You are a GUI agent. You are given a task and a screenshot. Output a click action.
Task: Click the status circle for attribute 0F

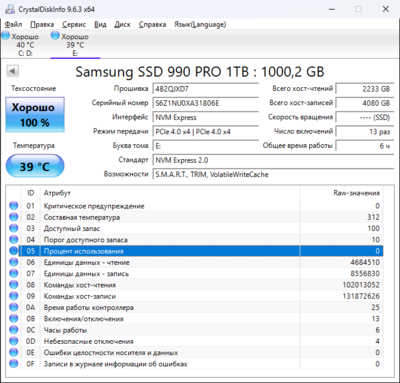pyautogui.click(x=14, y=364)
